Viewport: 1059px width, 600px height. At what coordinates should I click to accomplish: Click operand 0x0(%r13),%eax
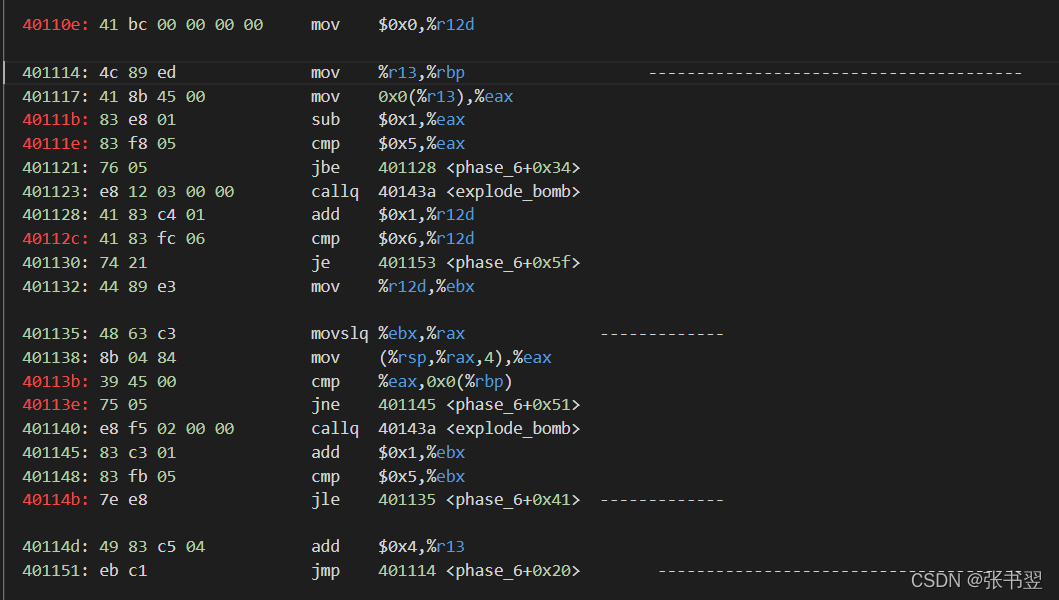pos(446,97)
